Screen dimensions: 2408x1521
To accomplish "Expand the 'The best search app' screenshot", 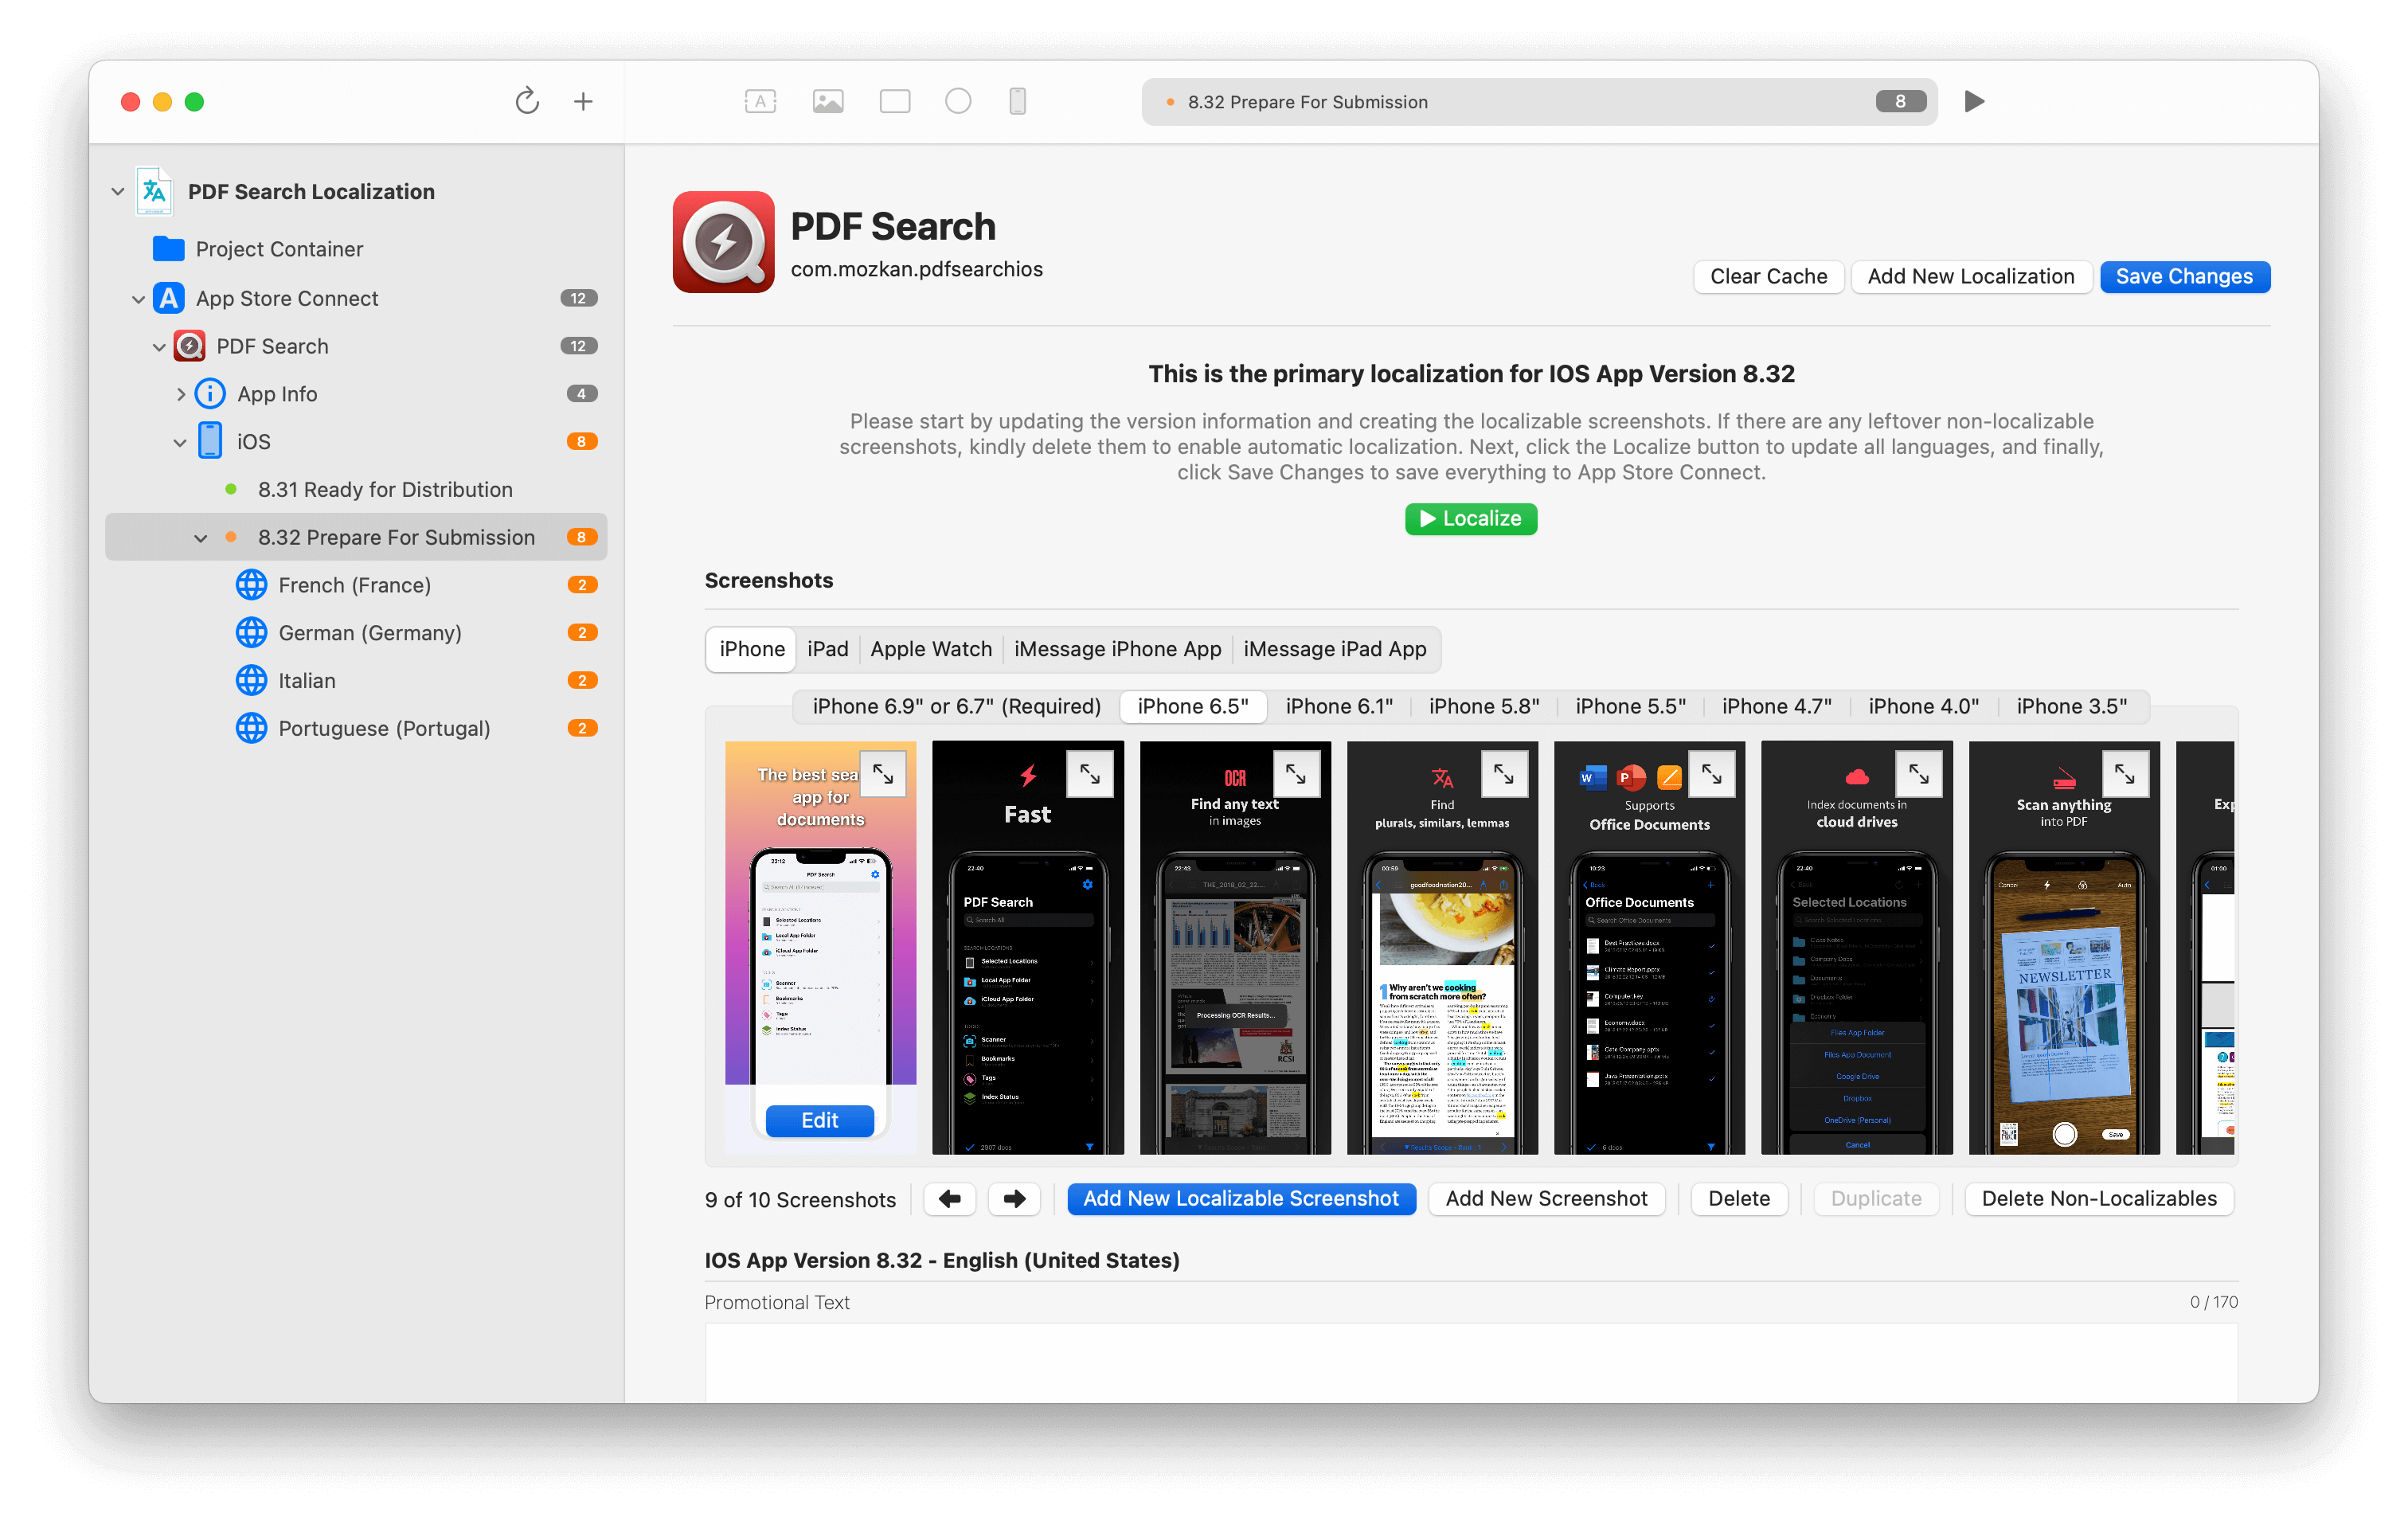I will point(883,774).
